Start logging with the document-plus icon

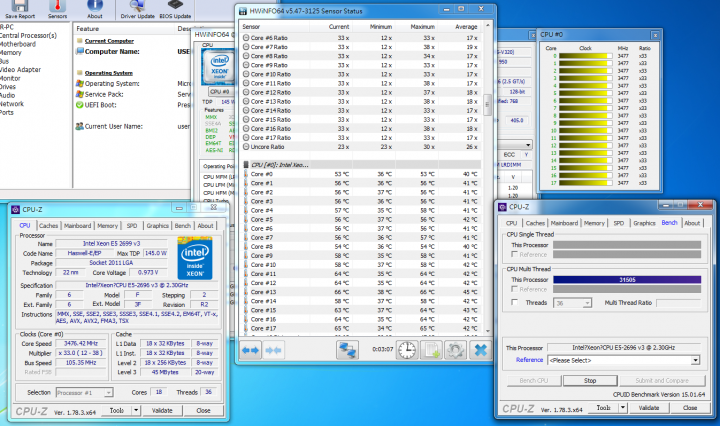click(x=432, y=350)
